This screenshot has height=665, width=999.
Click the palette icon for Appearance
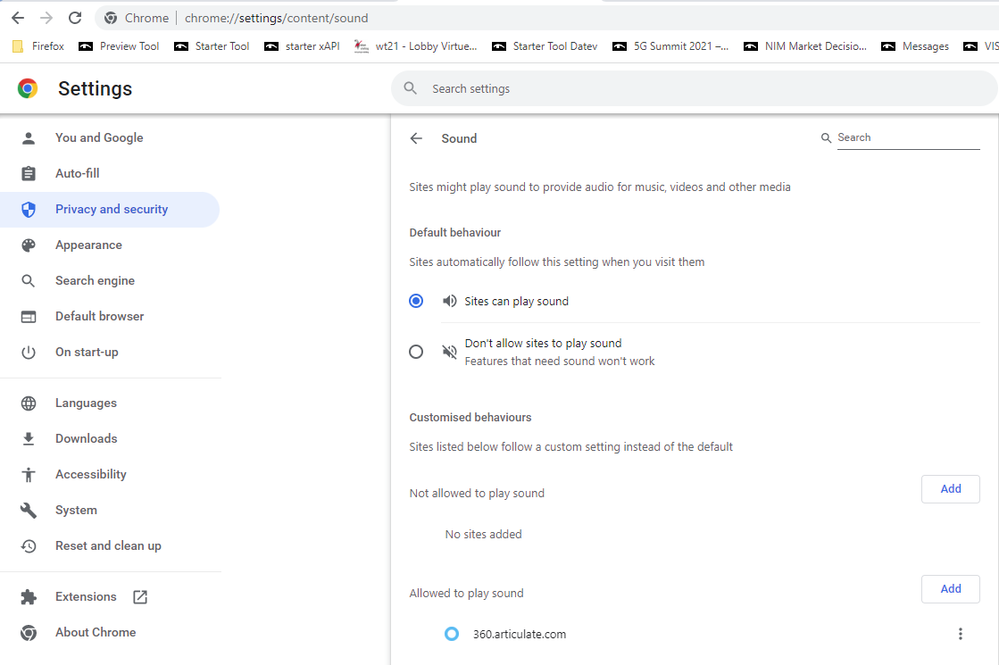pyautogui.click(x=29, y=245)
